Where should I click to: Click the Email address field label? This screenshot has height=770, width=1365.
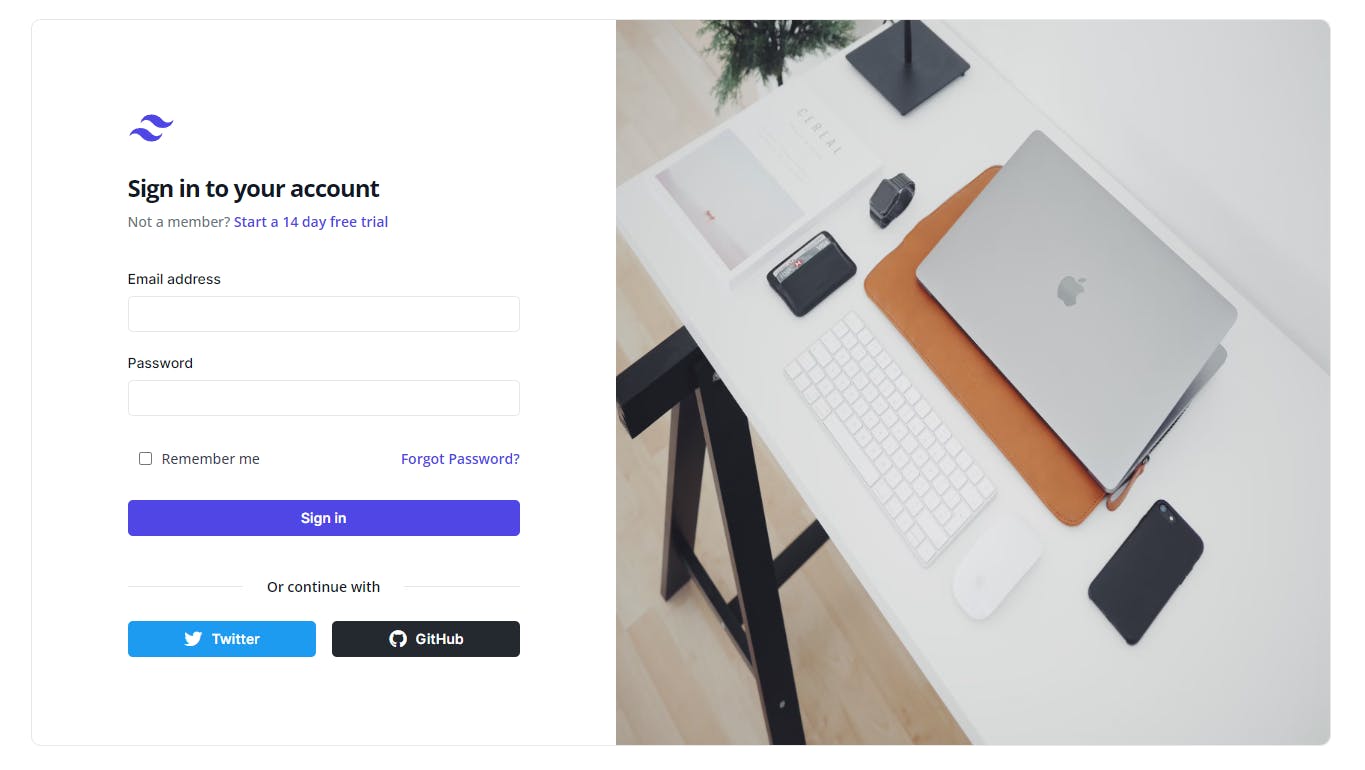[x=174, y=279]
